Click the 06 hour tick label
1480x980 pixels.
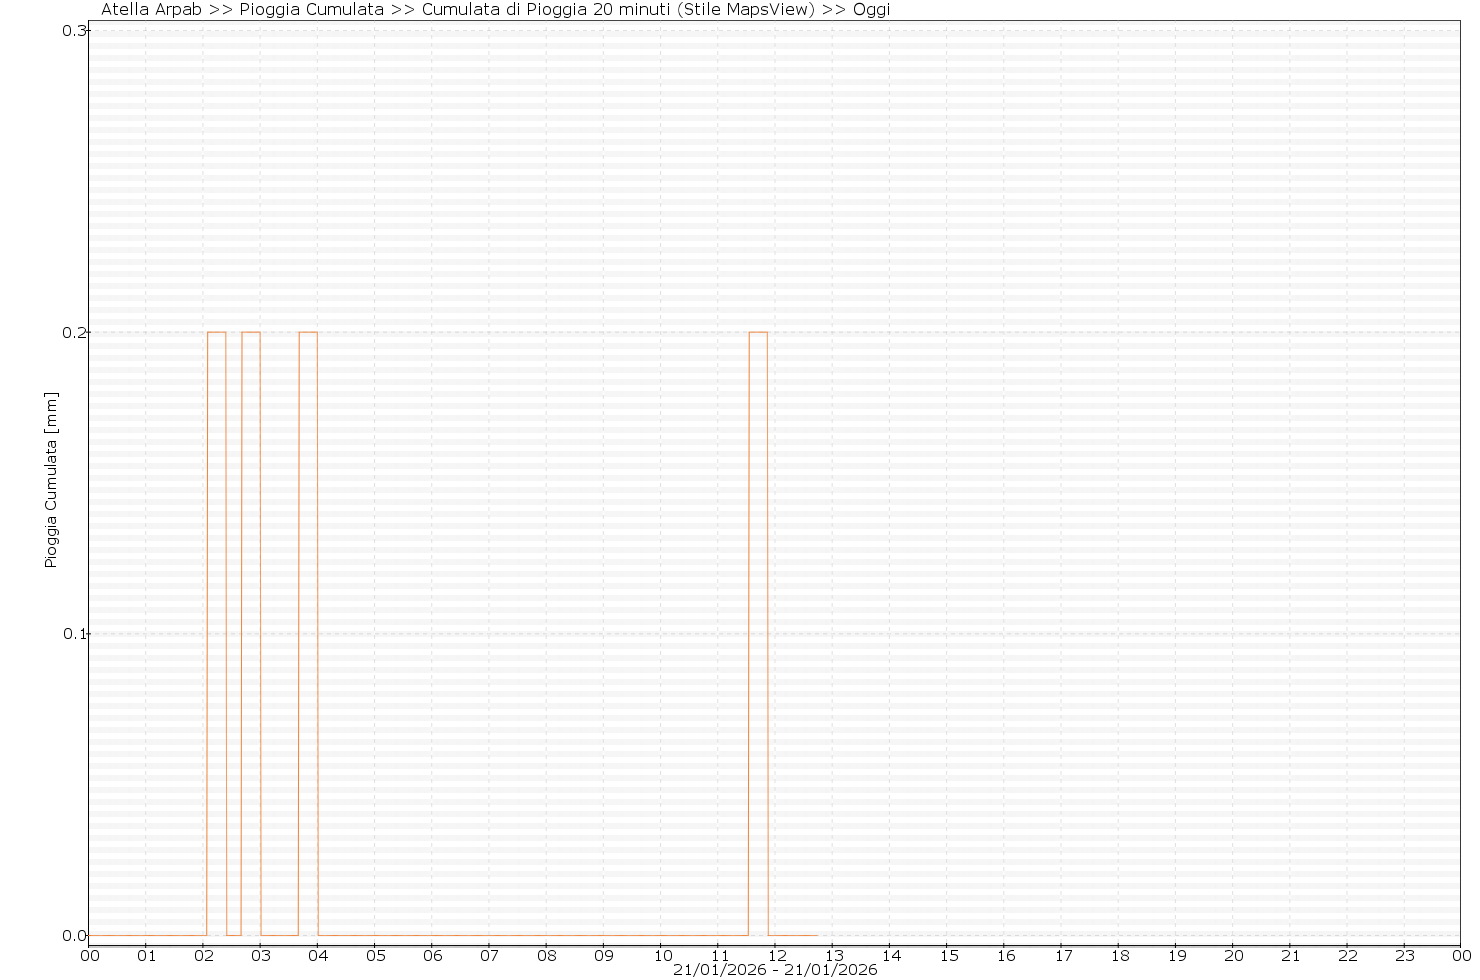[432, 955]
